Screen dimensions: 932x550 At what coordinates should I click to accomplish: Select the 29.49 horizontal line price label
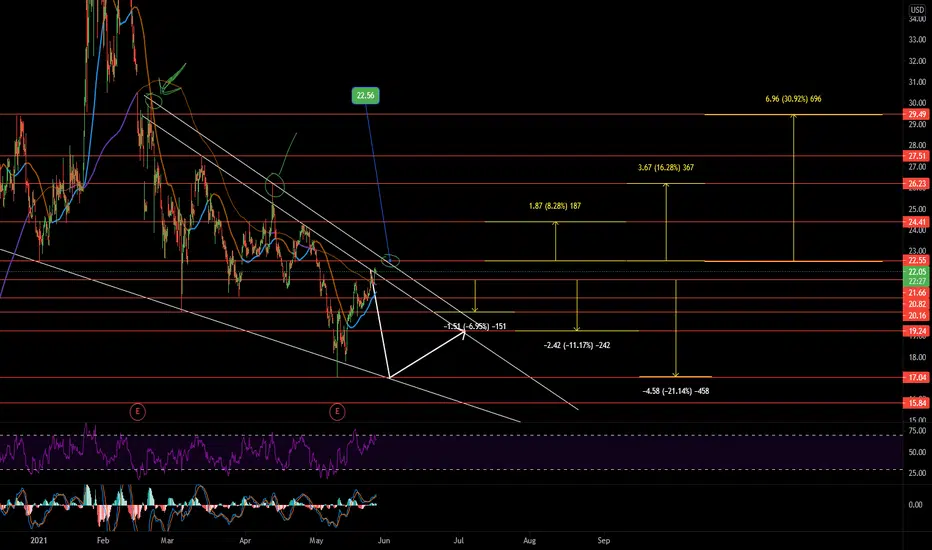[916, 114]
